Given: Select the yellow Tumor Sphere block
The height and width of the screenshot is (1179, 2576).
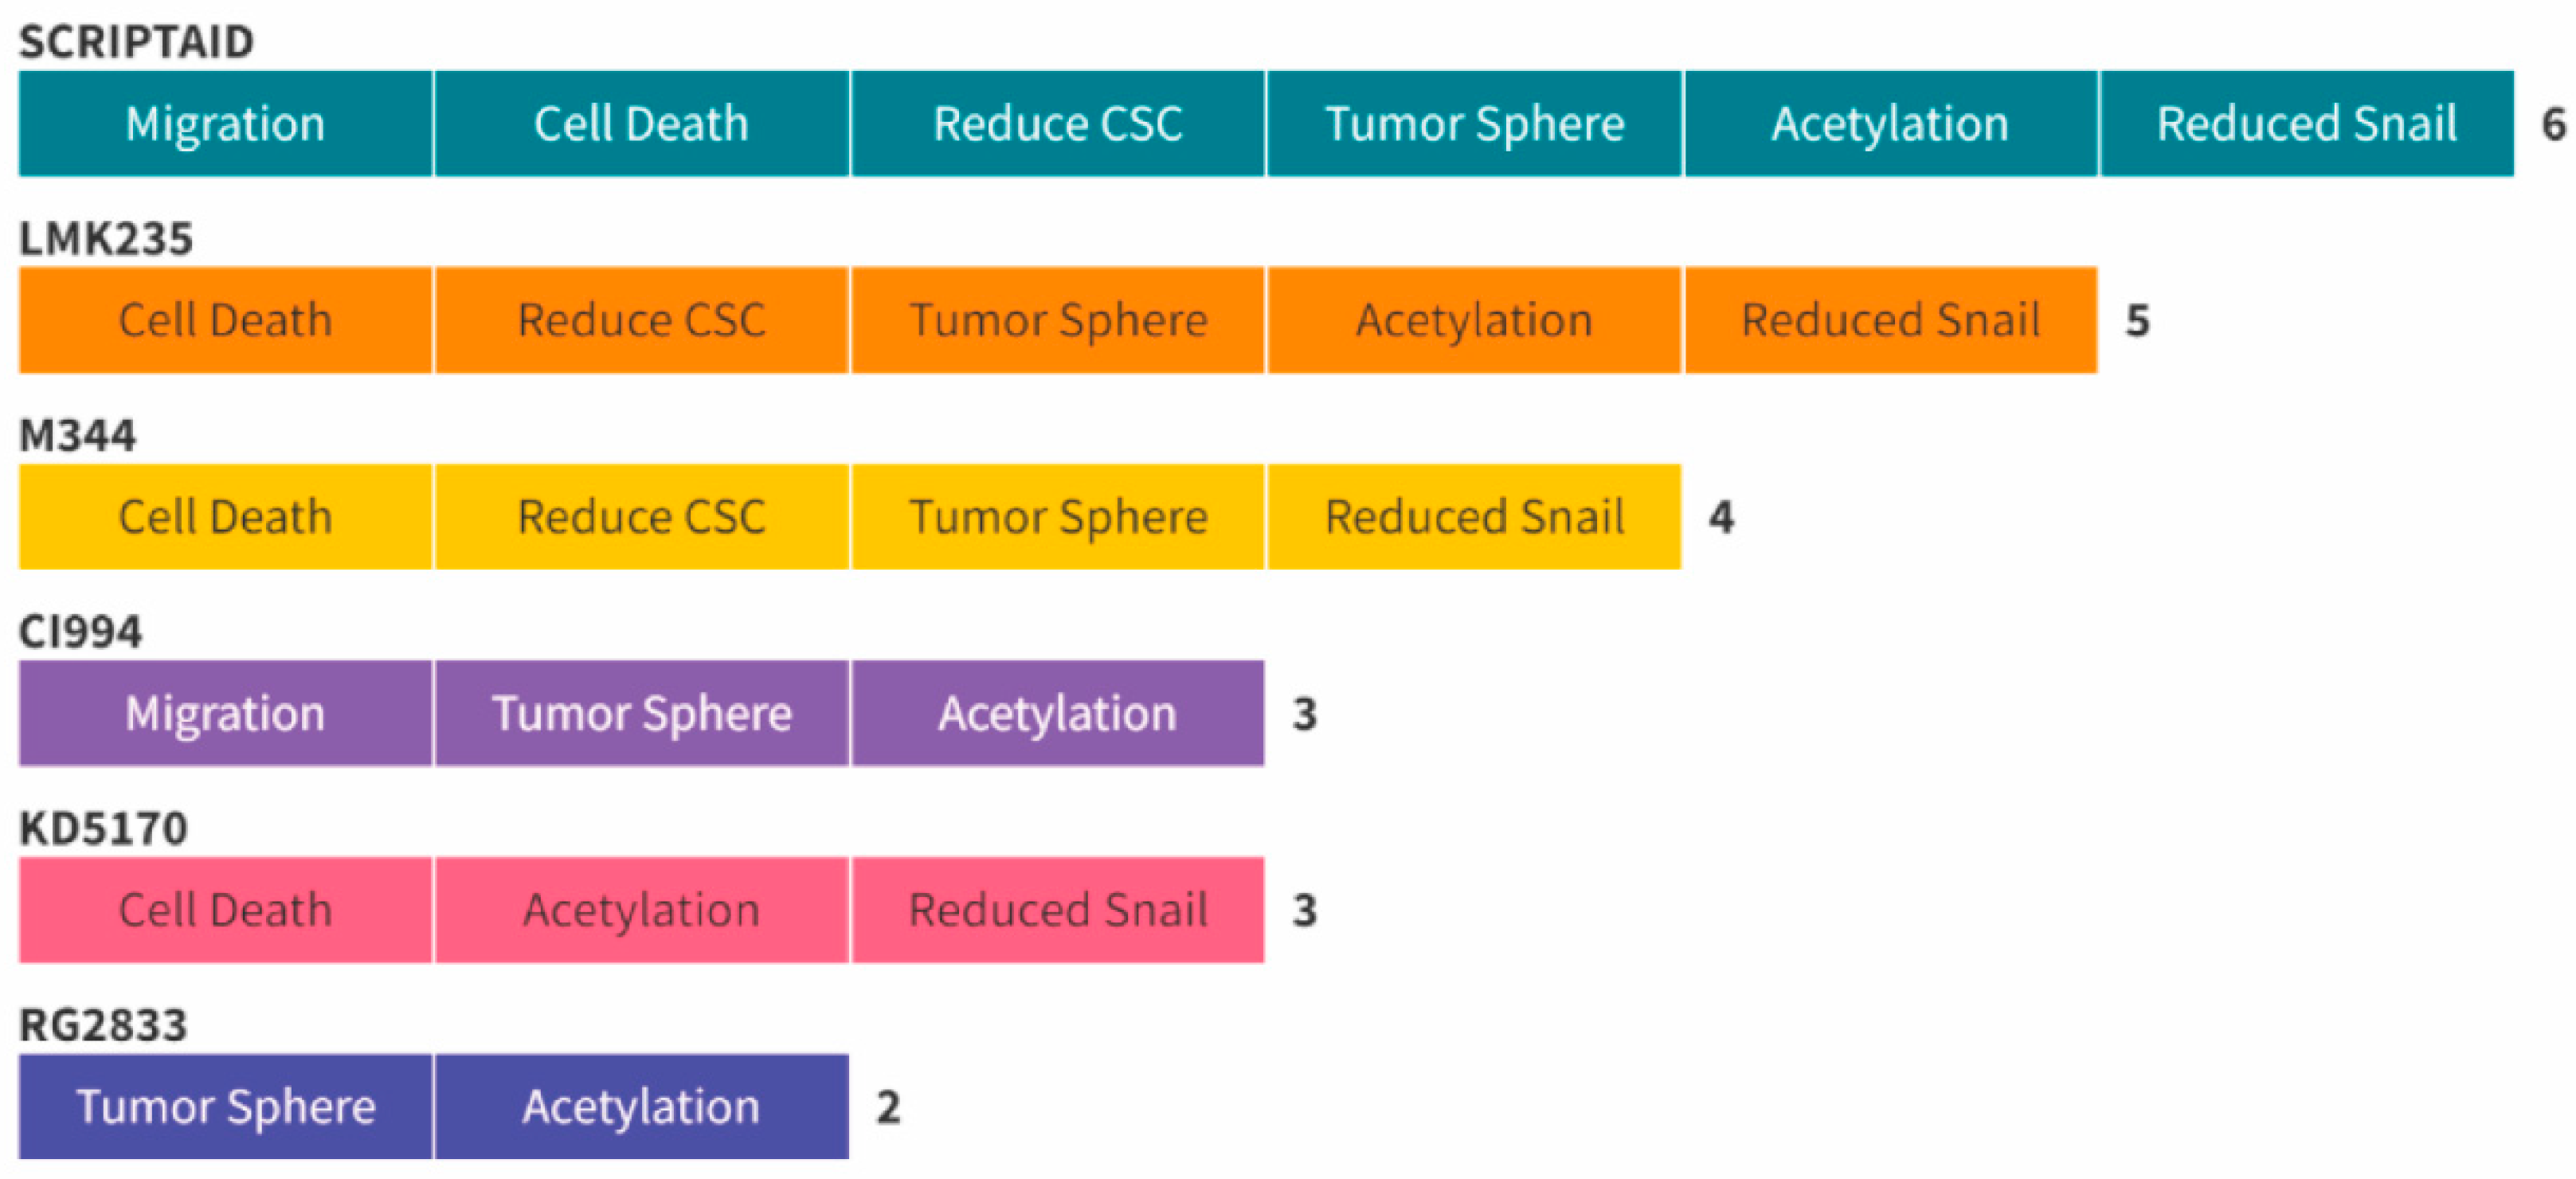Looking at the screenshot, I should pyautogui.click(x=1058, y=517).
